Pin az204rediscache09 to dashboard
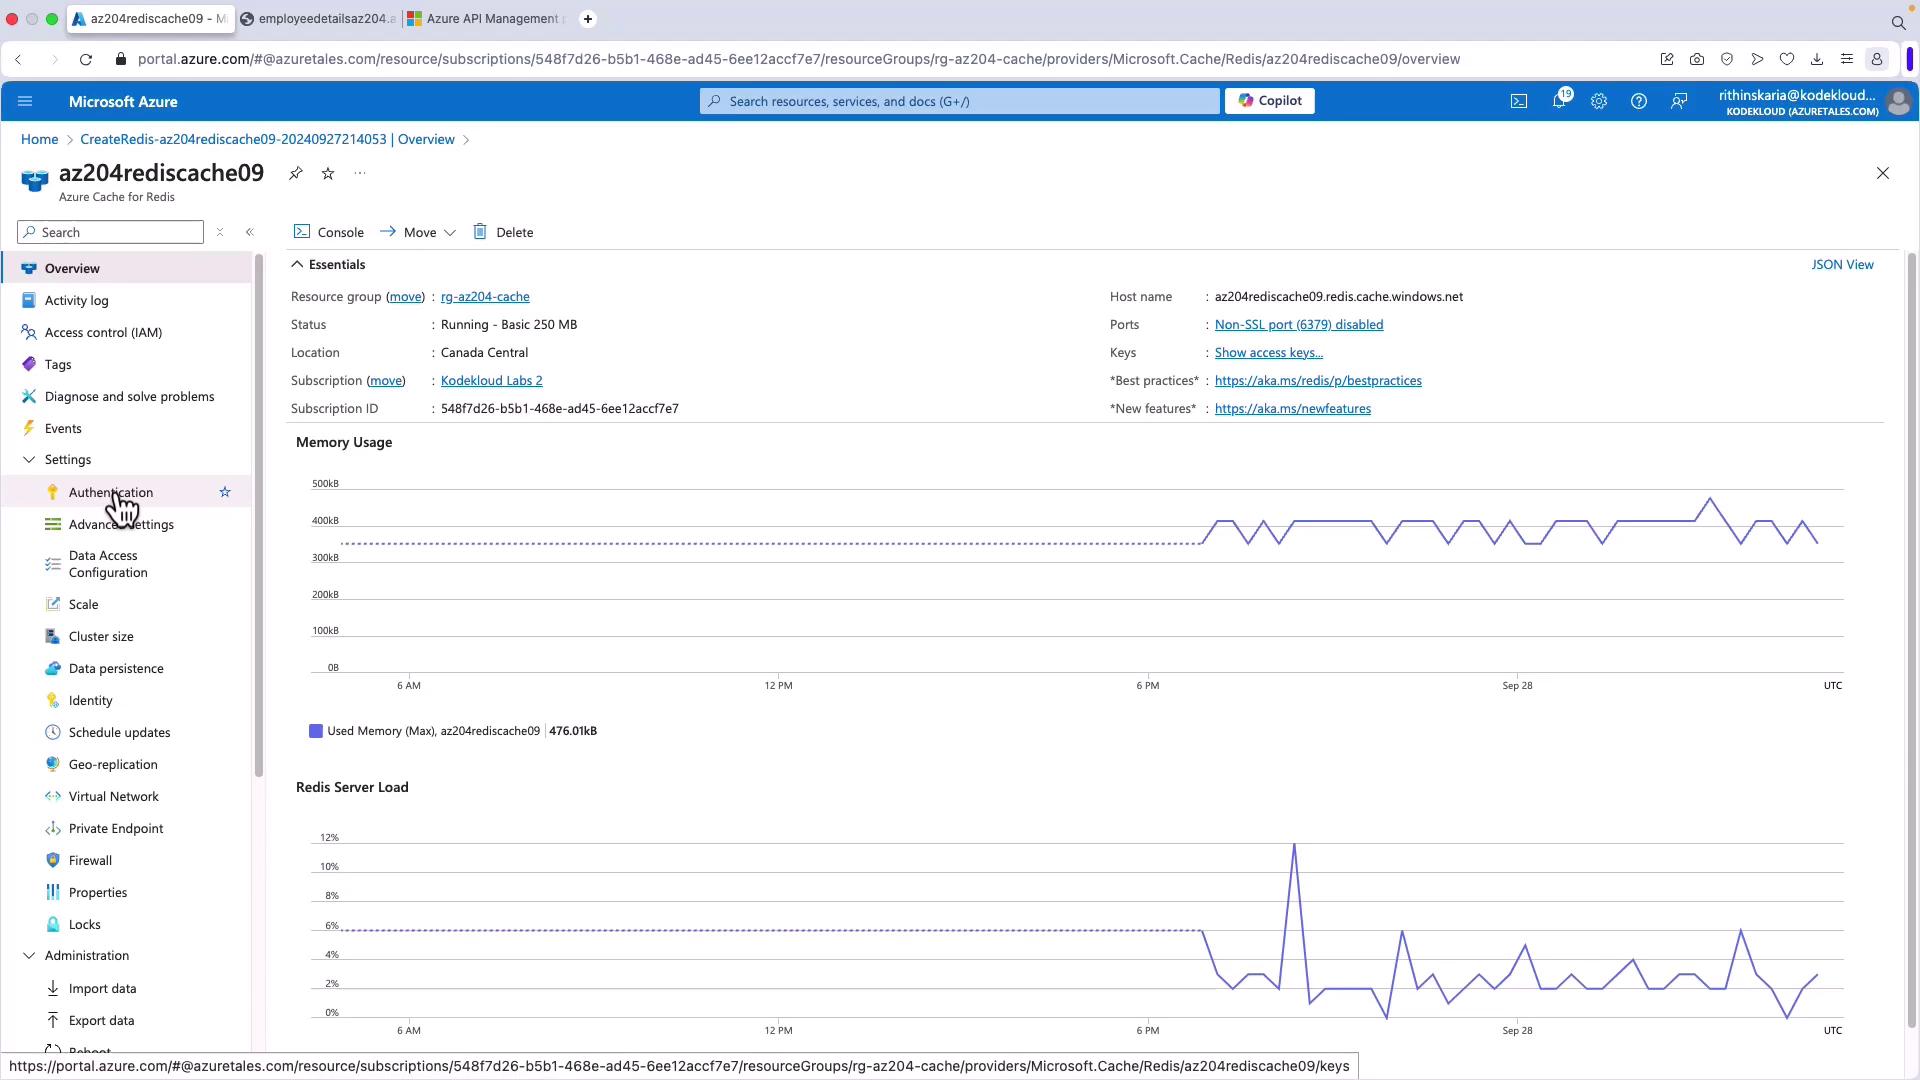 (x=295, y=174)
